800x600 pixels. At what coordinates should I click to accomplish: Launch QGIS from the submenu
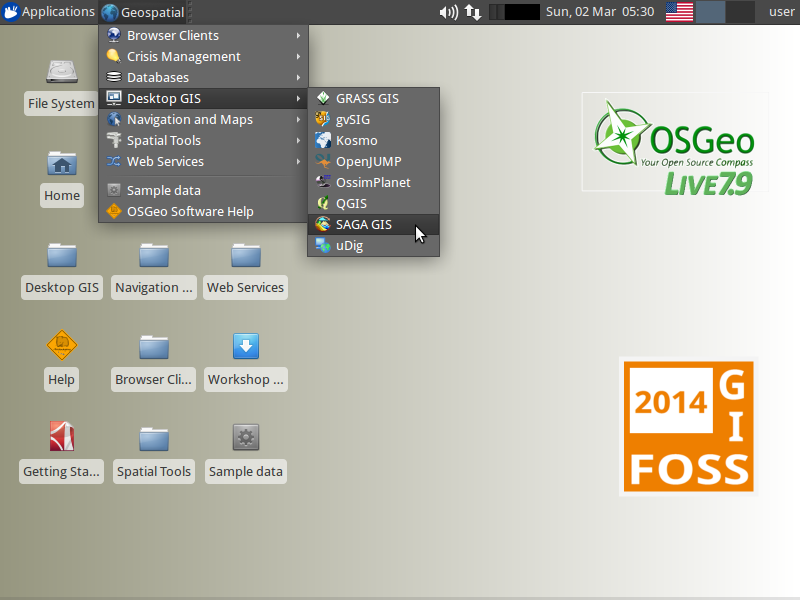pyautogui.click(x=373, y=203)
